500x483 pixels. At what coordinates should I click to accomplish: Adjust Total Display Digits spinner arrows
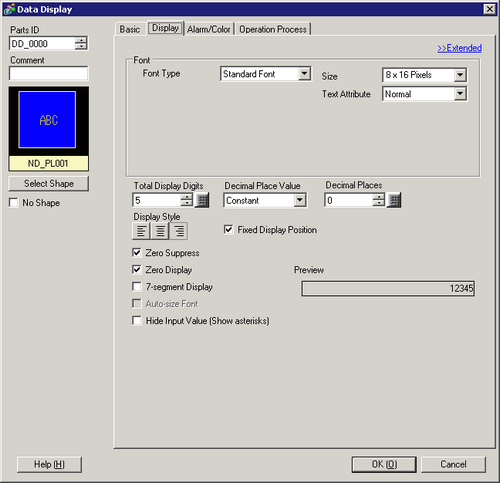[186, 200]
